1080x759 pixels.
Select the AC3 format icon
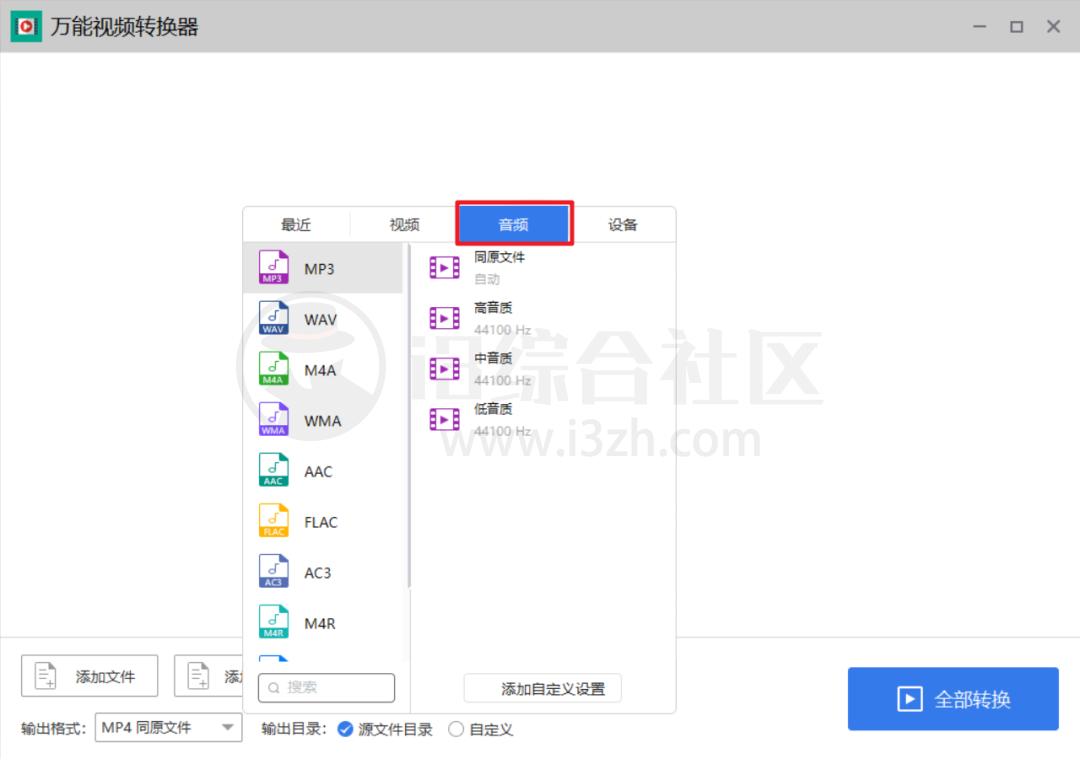[x=273, y=572]
